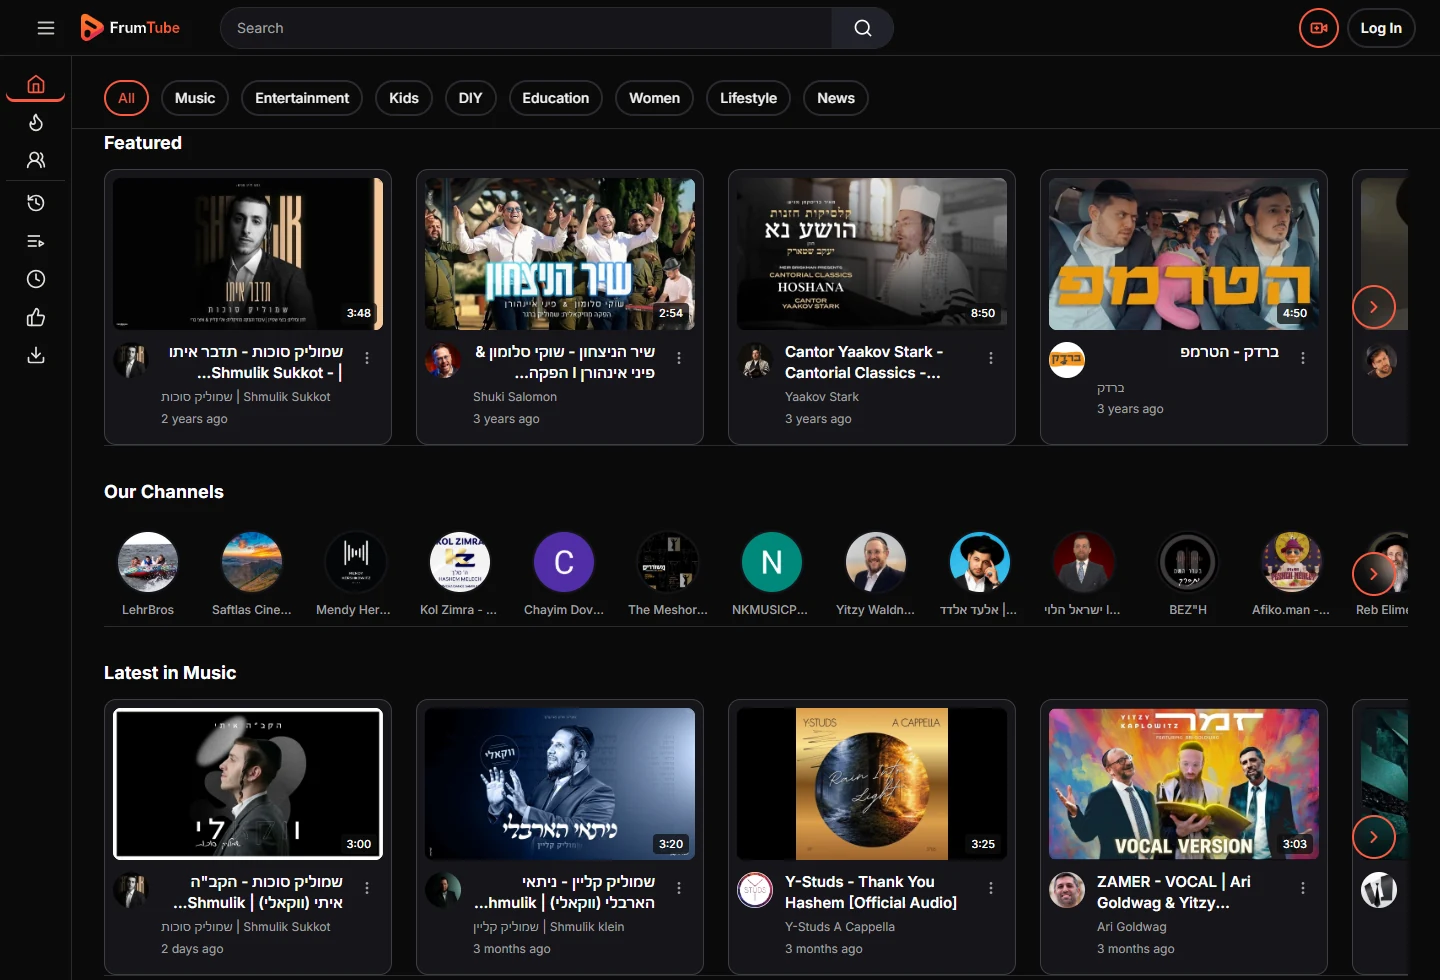Open Downloads icon in sidebar
The image size is (1440, 980).
(36, 355)
